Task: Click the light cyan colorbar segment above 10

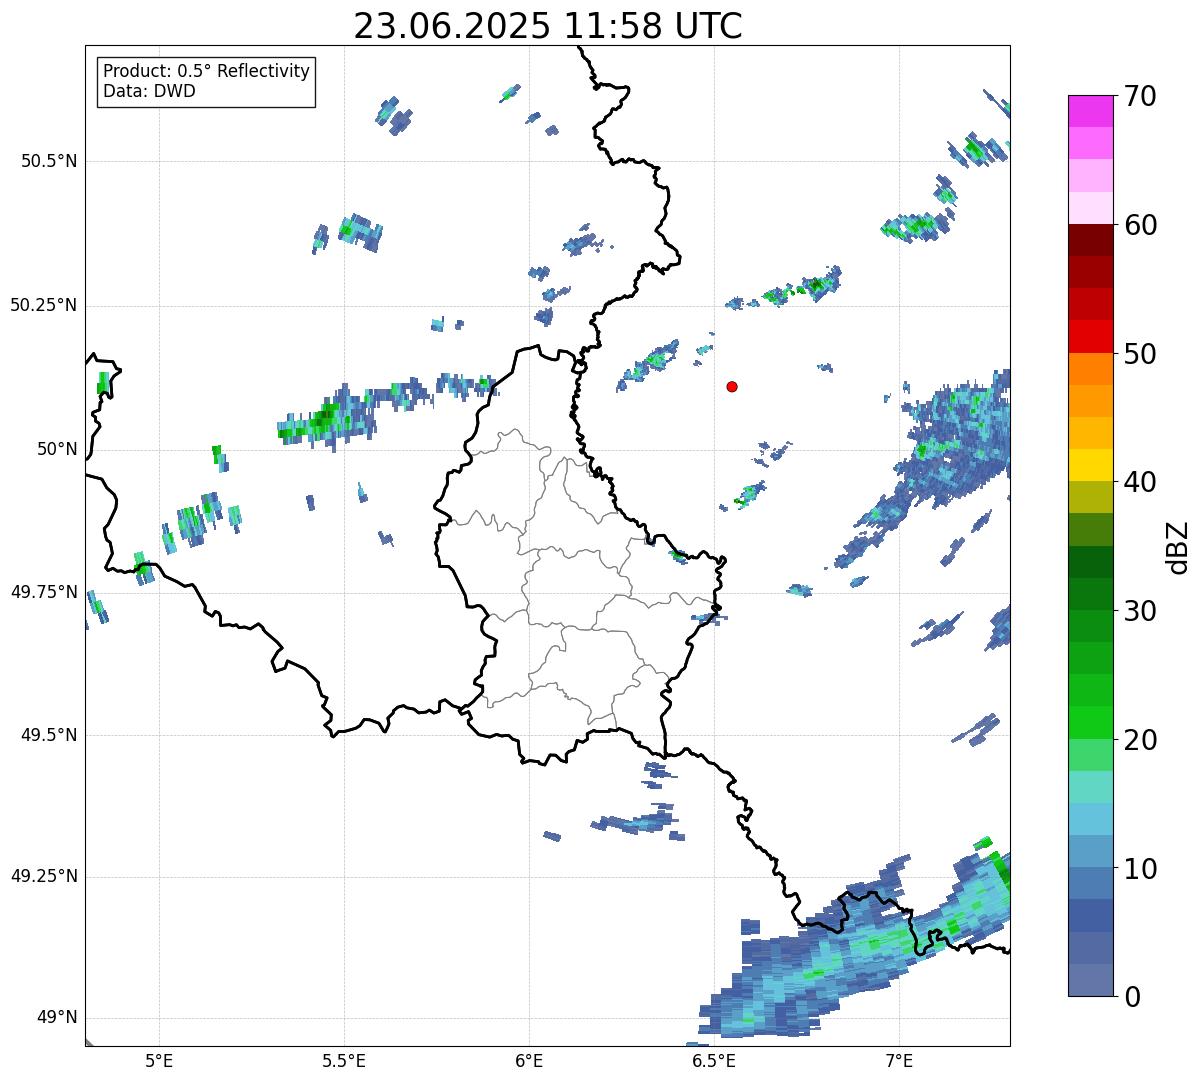Action: [x=1090, y=820]
